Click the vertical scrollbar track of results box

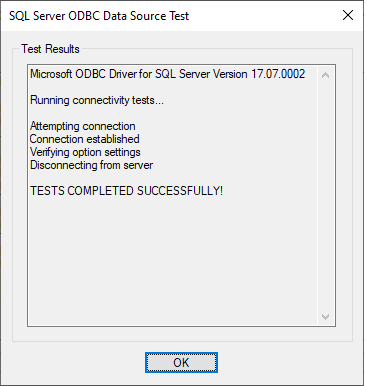(325, 196)
